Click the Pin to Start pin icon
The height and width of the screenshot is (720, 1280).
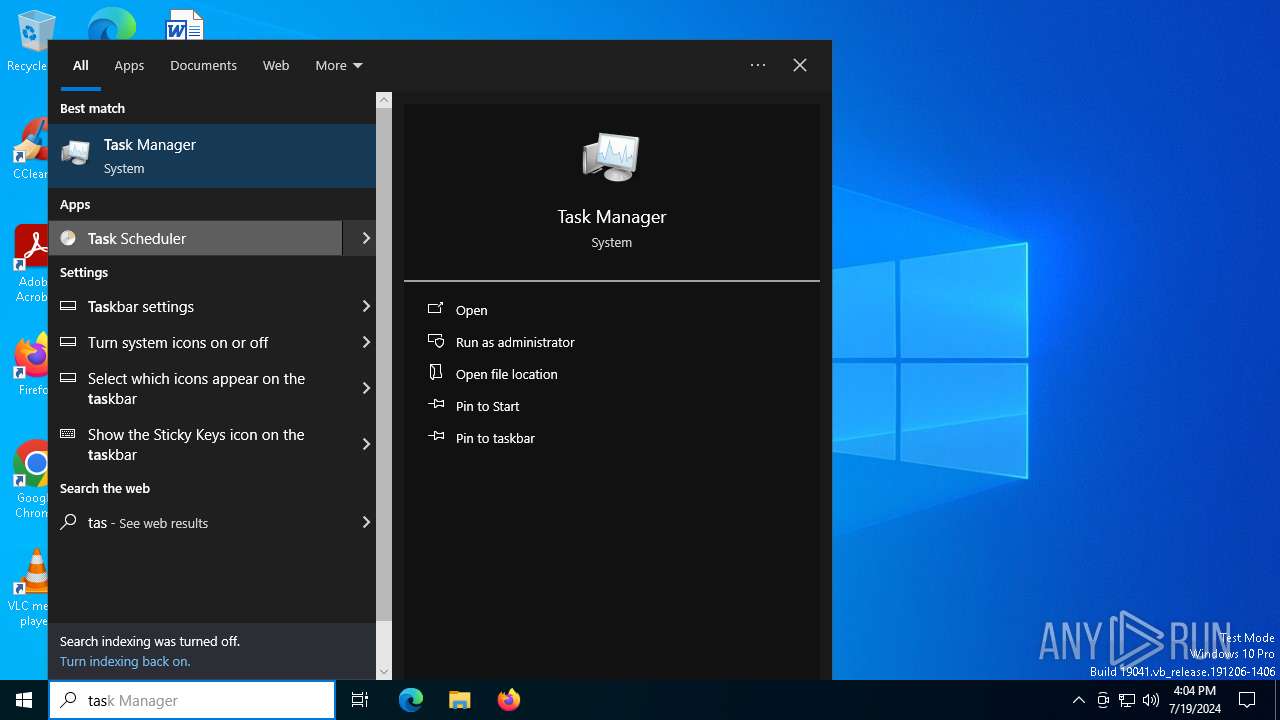click(436, 405)
